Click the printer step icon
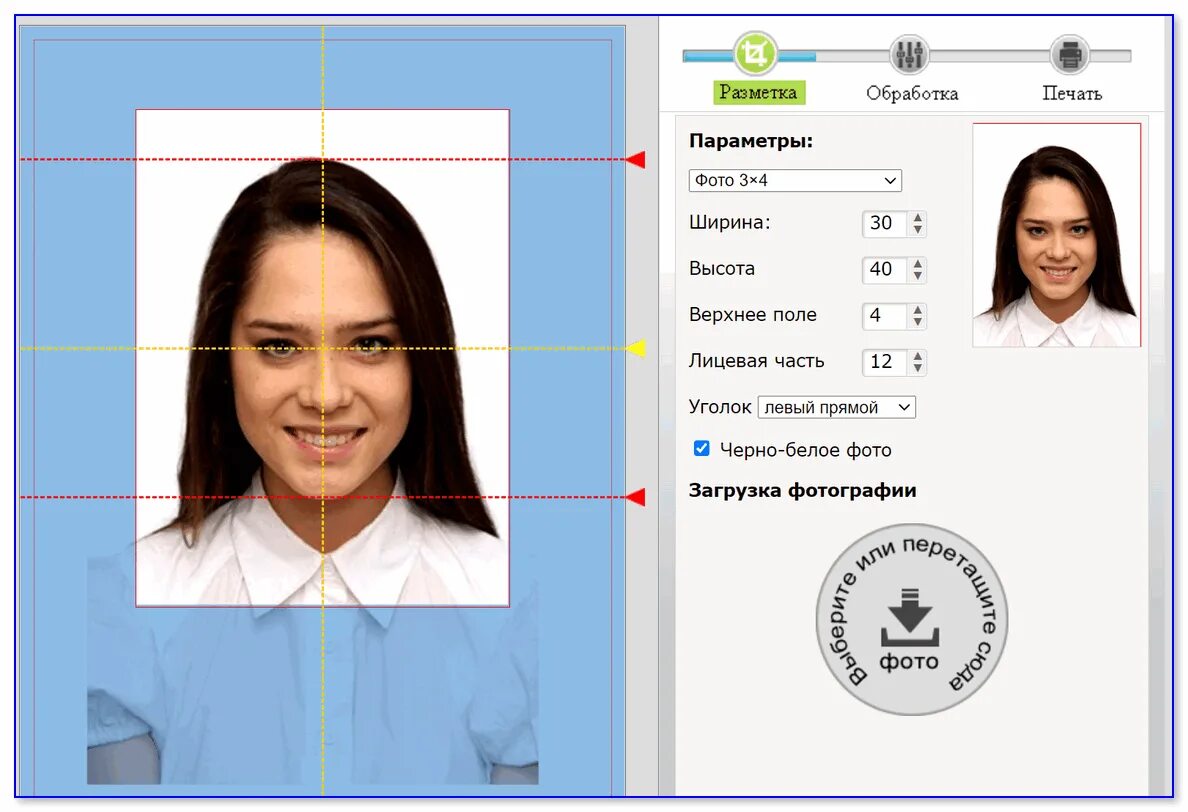The height and width of the screenshot is (812, 1188). (1070, 54)
